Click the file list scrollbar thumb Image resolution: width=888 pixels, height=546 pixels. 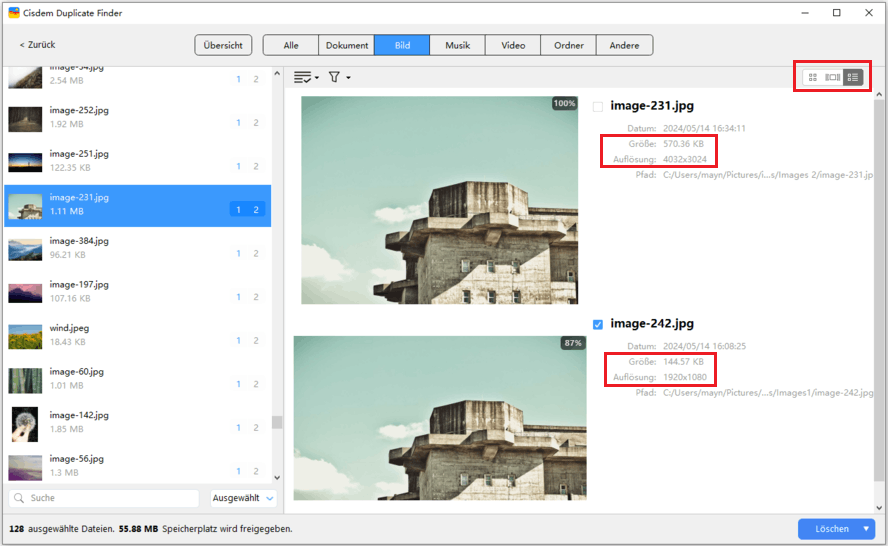coord(277,423)
